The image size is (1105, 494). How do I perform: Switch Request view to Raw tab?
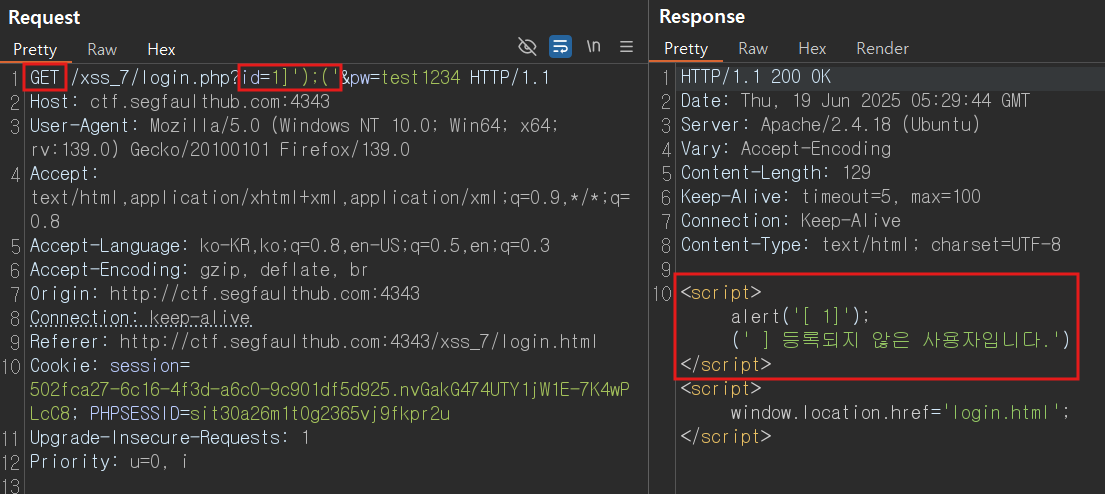click(x=102, y=49)
